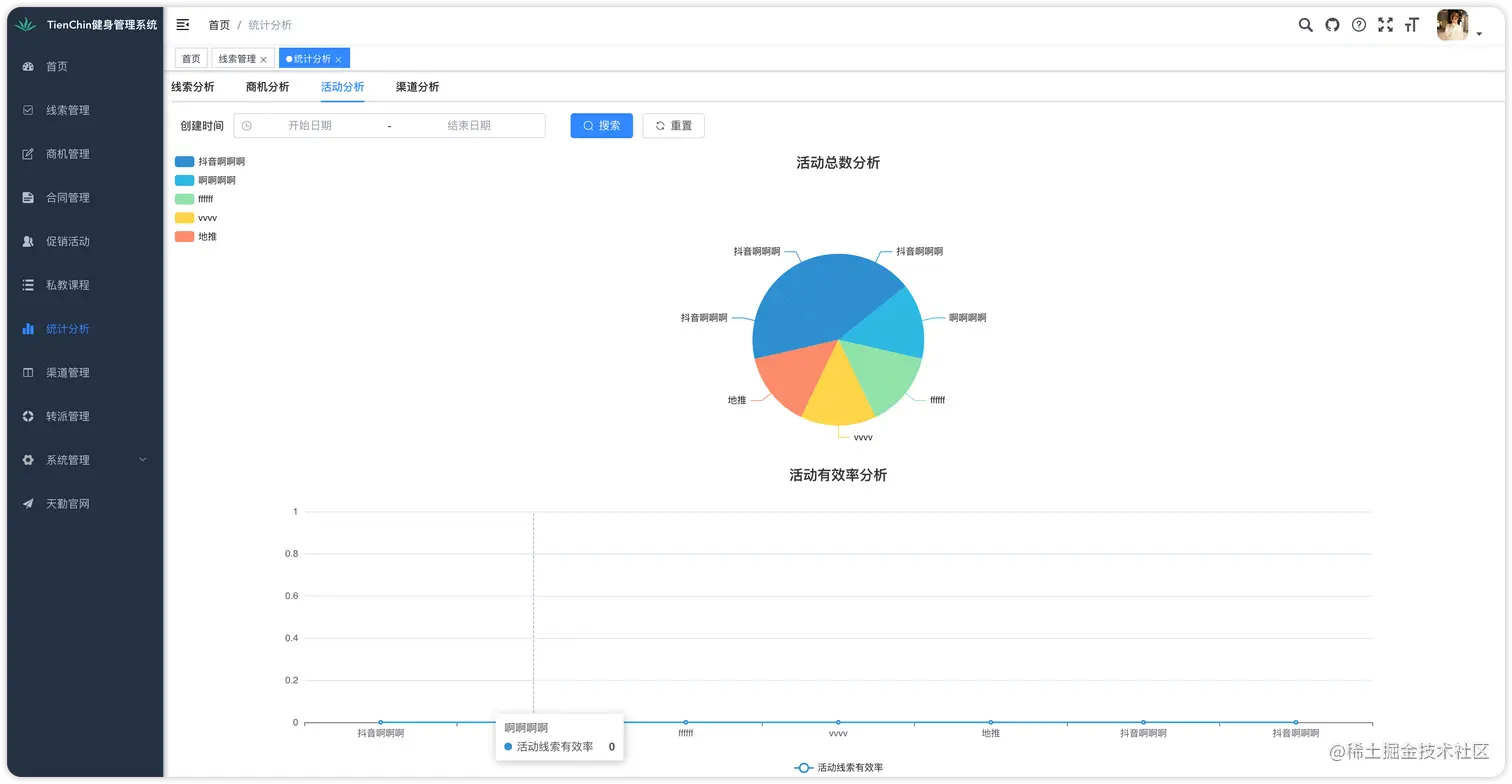
Task: Open the search magnifier in the top bar
Action: [x=1305, y=25]
